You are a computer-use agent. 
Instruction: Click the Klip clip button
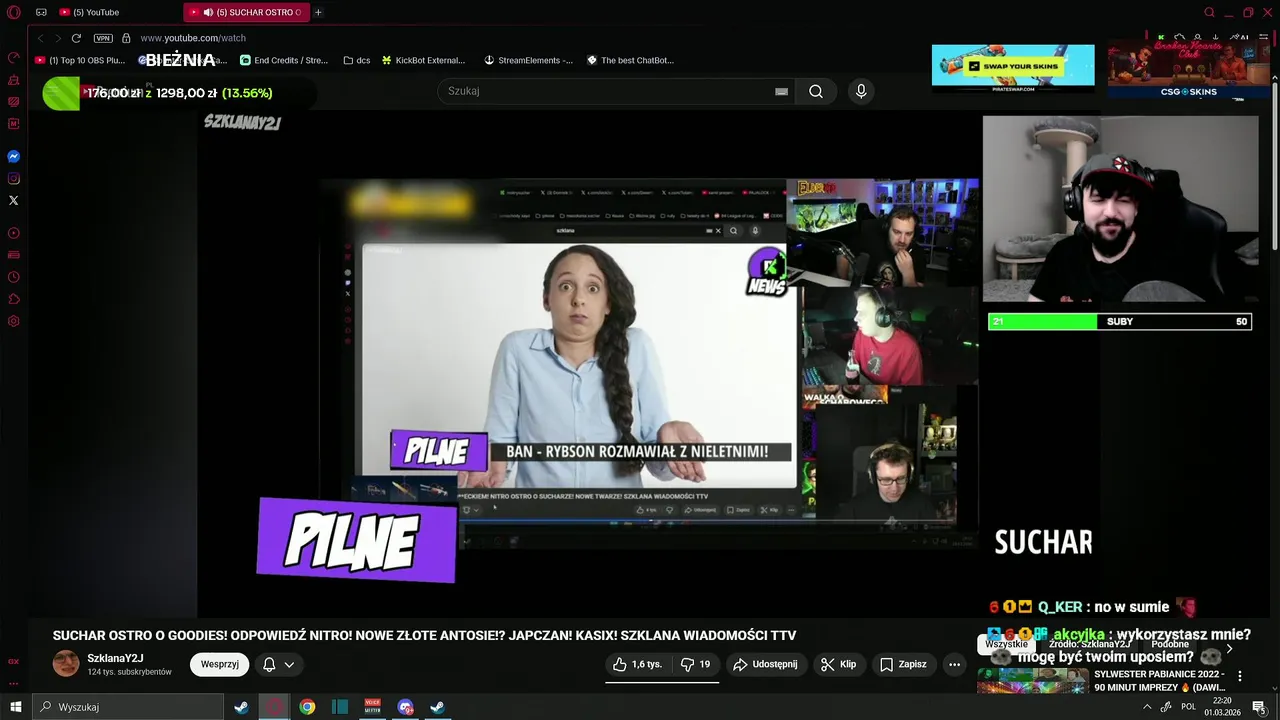[838, 664]
